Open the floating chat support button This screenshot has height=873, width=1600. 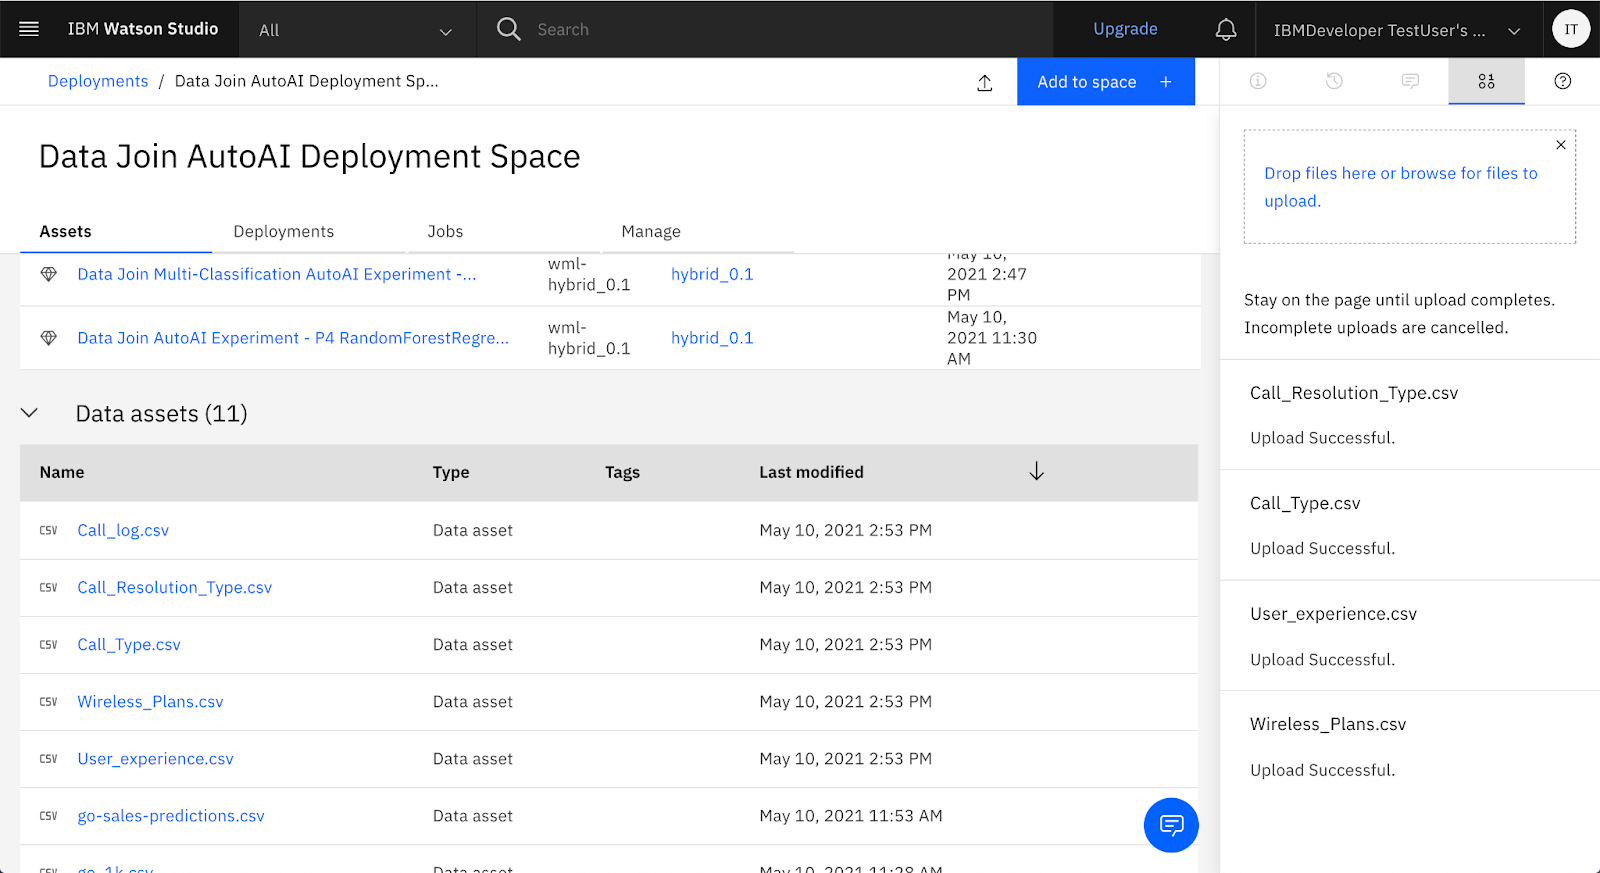(1170, 825)
